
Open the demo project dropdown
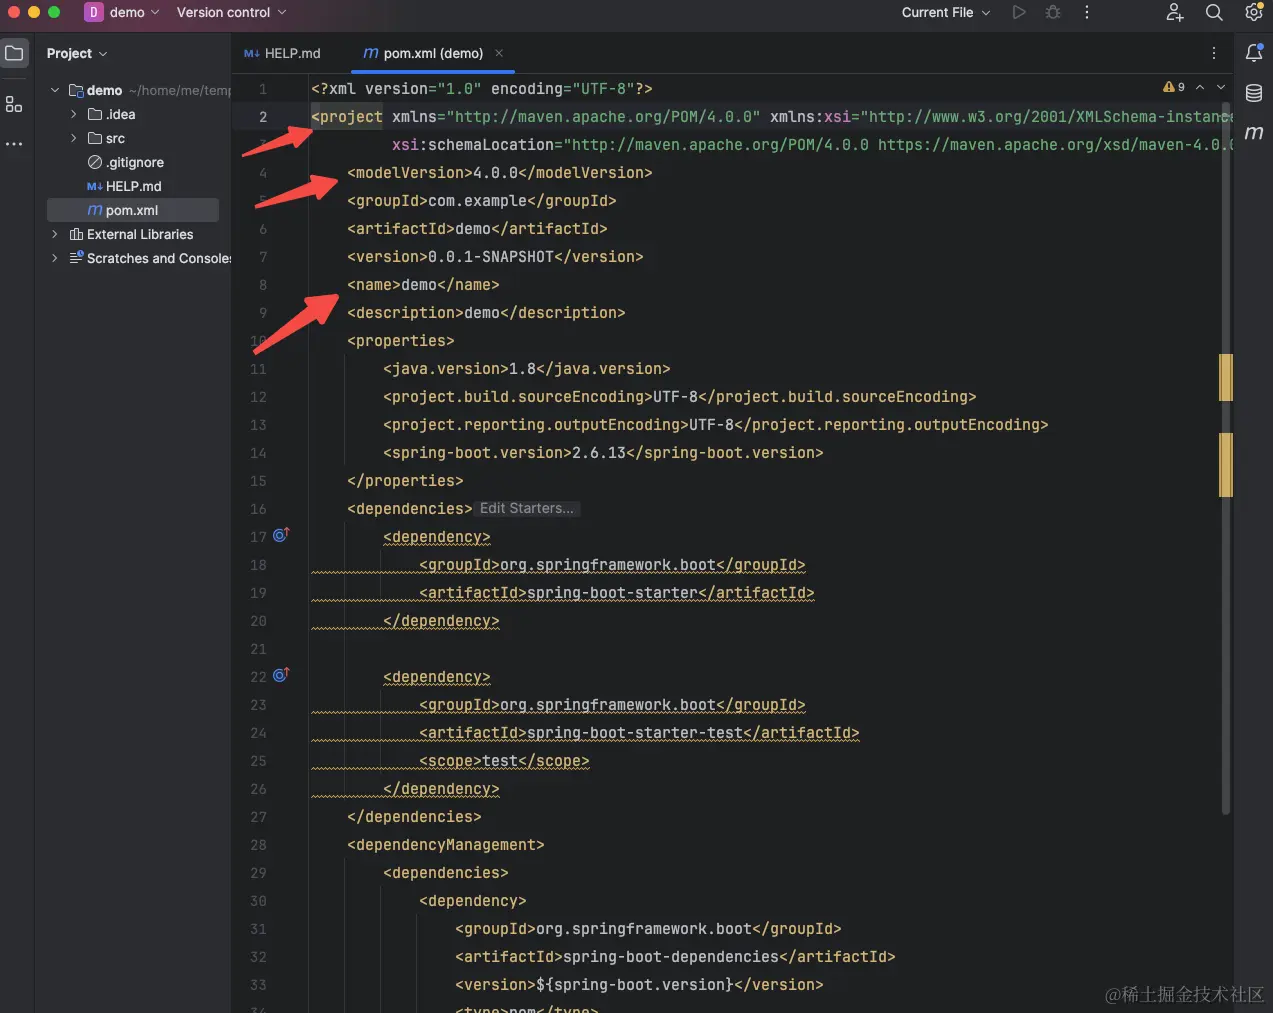(x=135, y=12)
